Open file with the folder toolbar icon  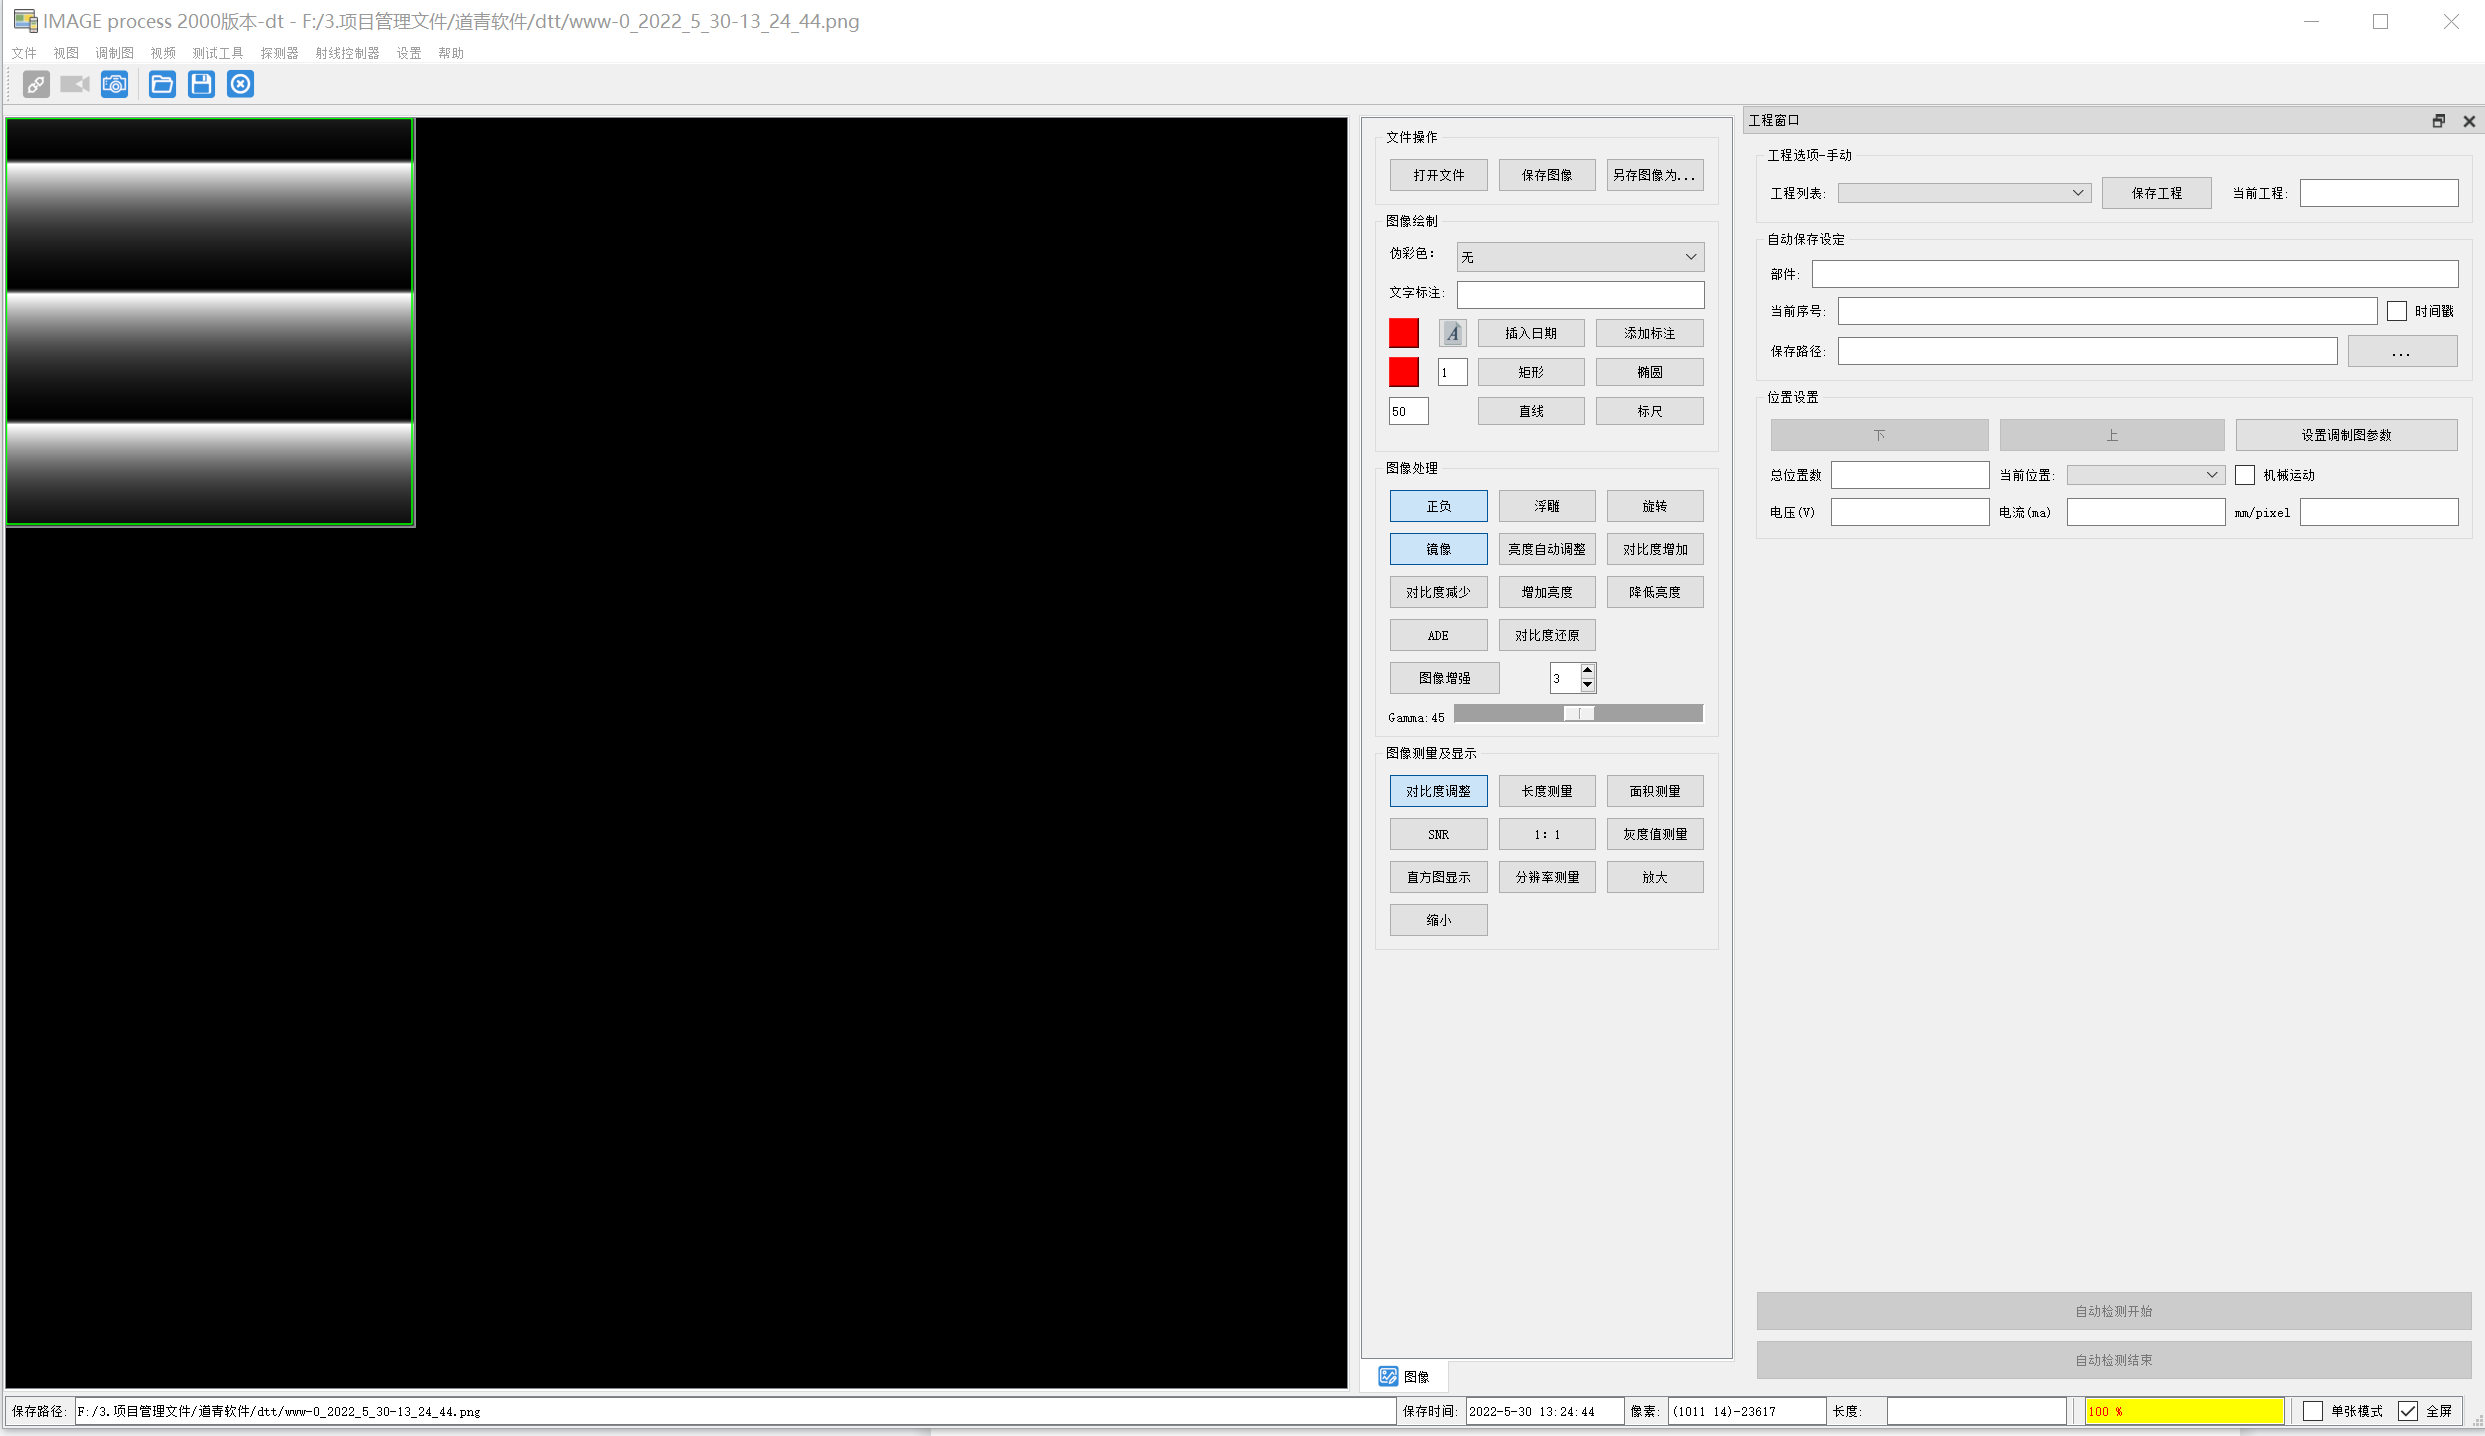click(x=162, y=85)
